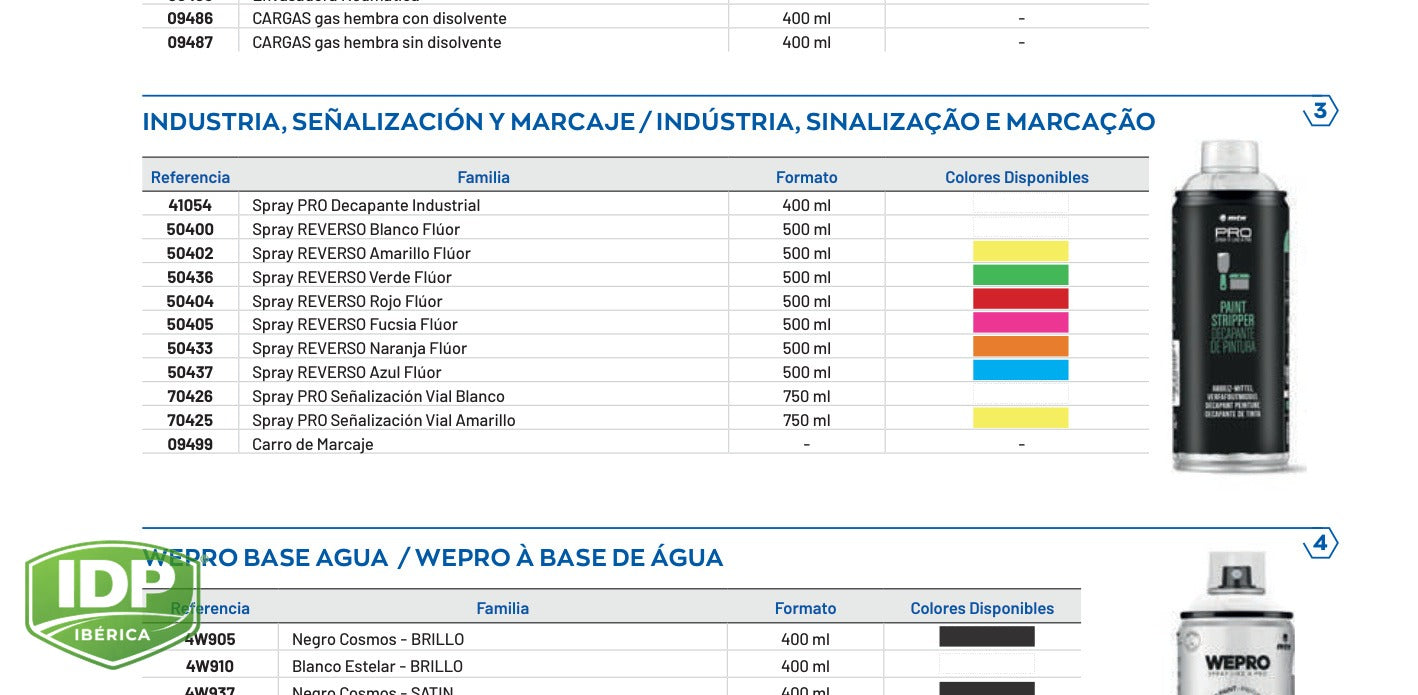Click reference 09499
Viewport: 1418px width, 695px height.
tap(190, 444)
